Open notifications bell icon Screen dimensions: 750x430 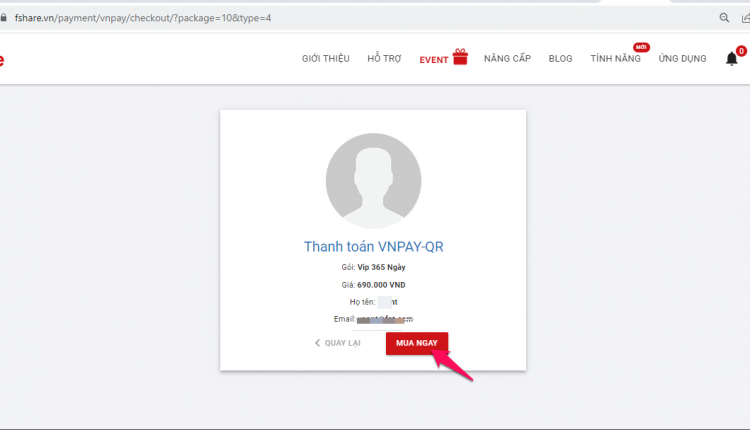click(x=731, y=59)
